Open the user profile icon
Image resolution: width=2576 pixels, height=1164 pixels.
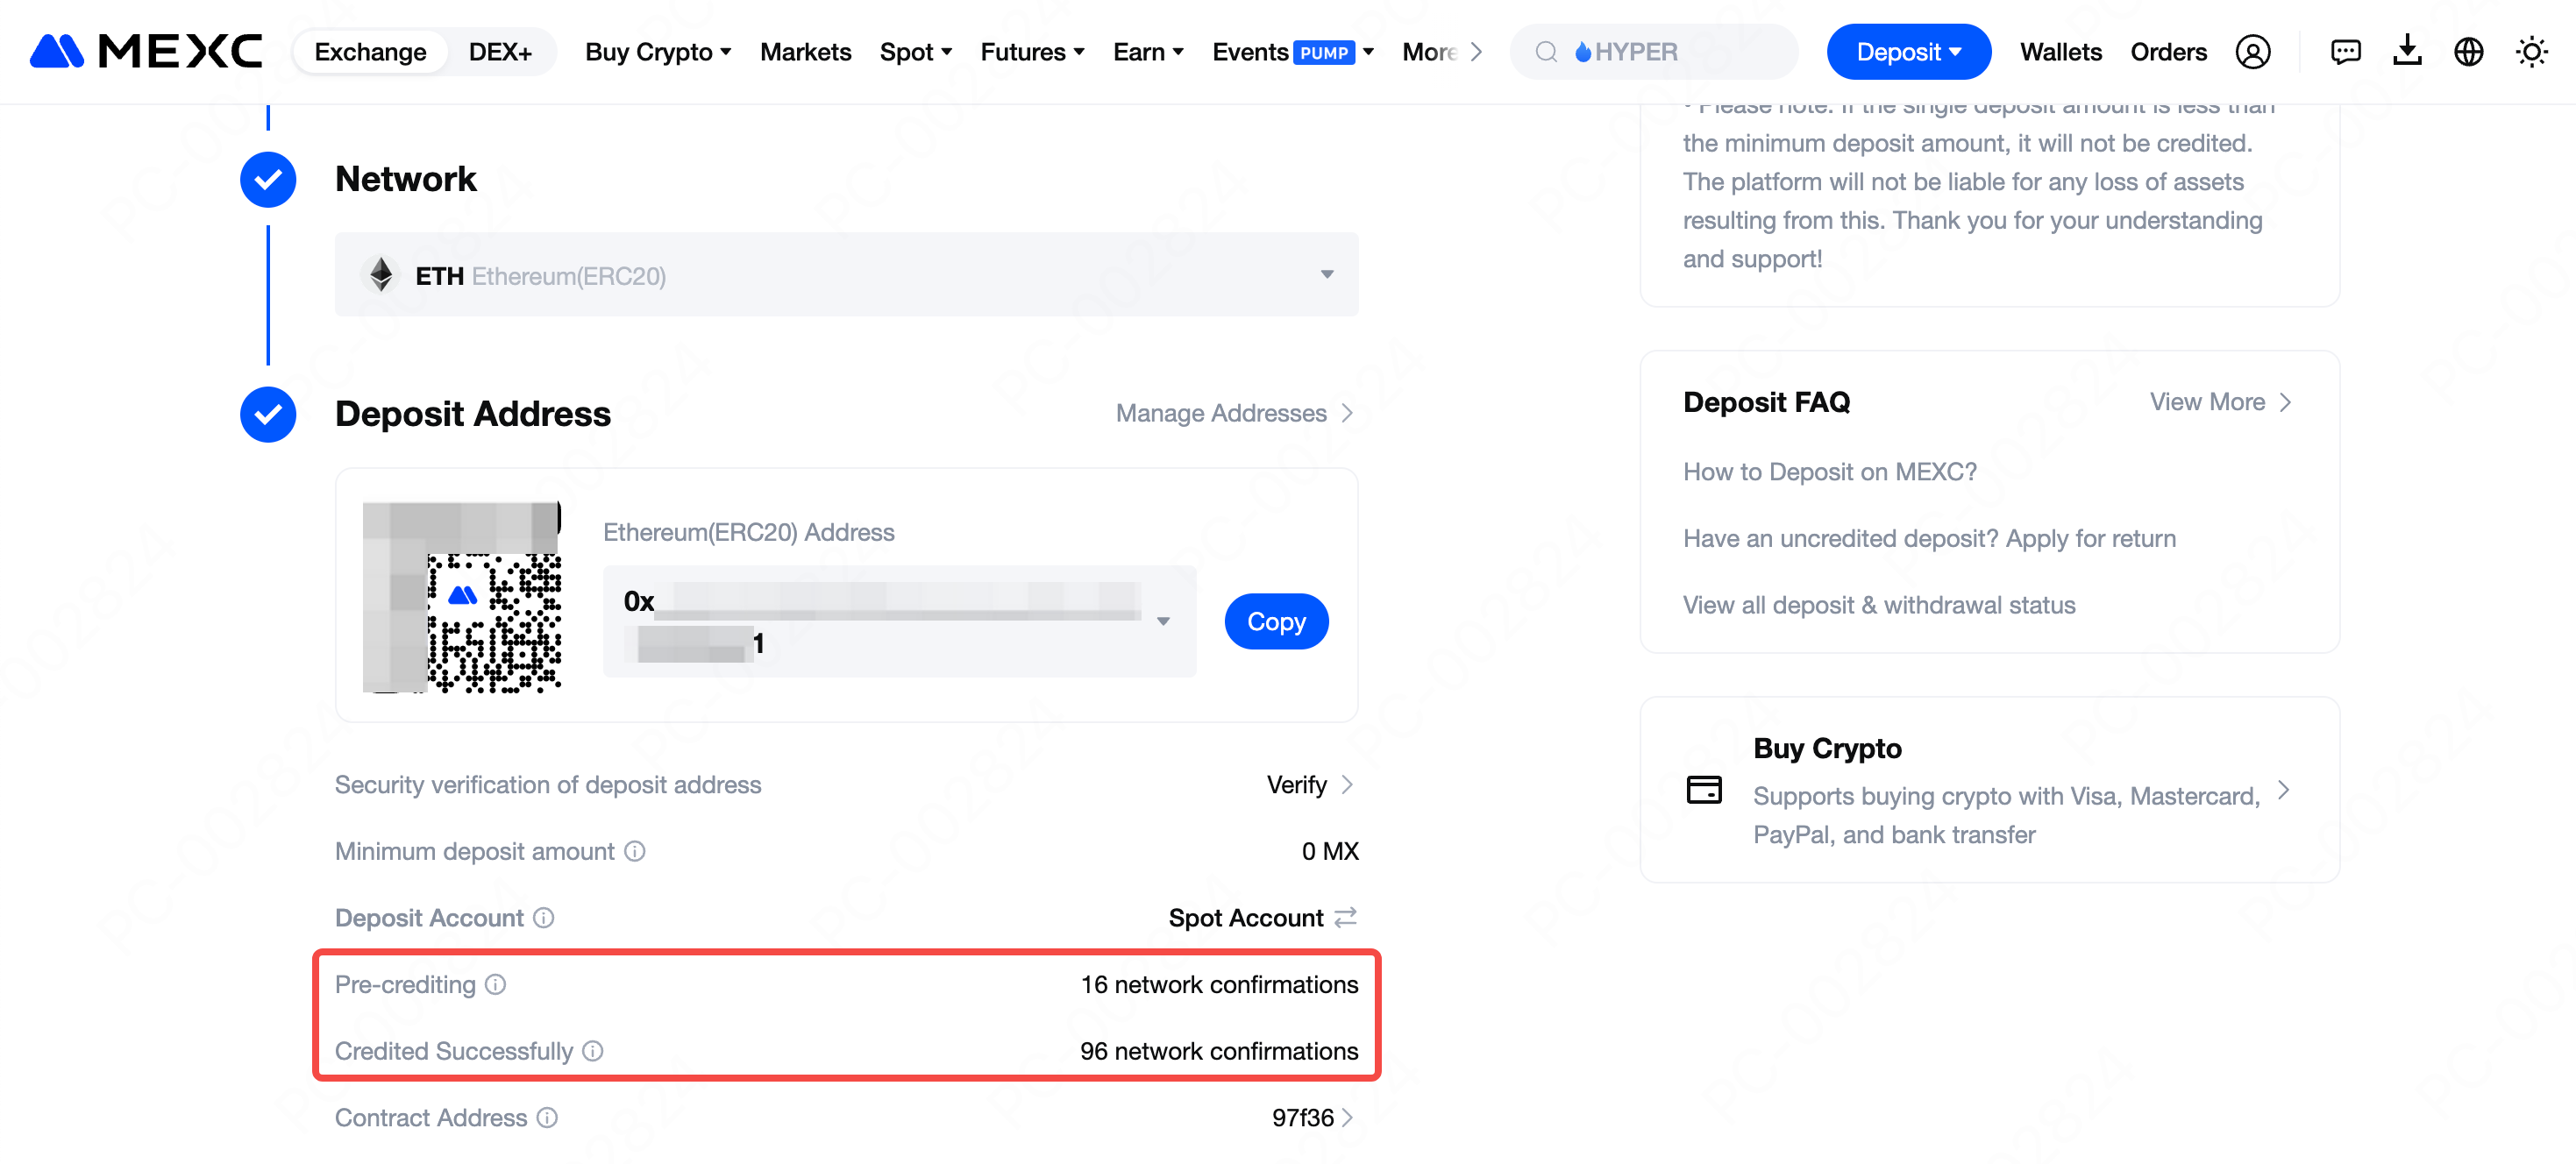[x=2252, y=52]
